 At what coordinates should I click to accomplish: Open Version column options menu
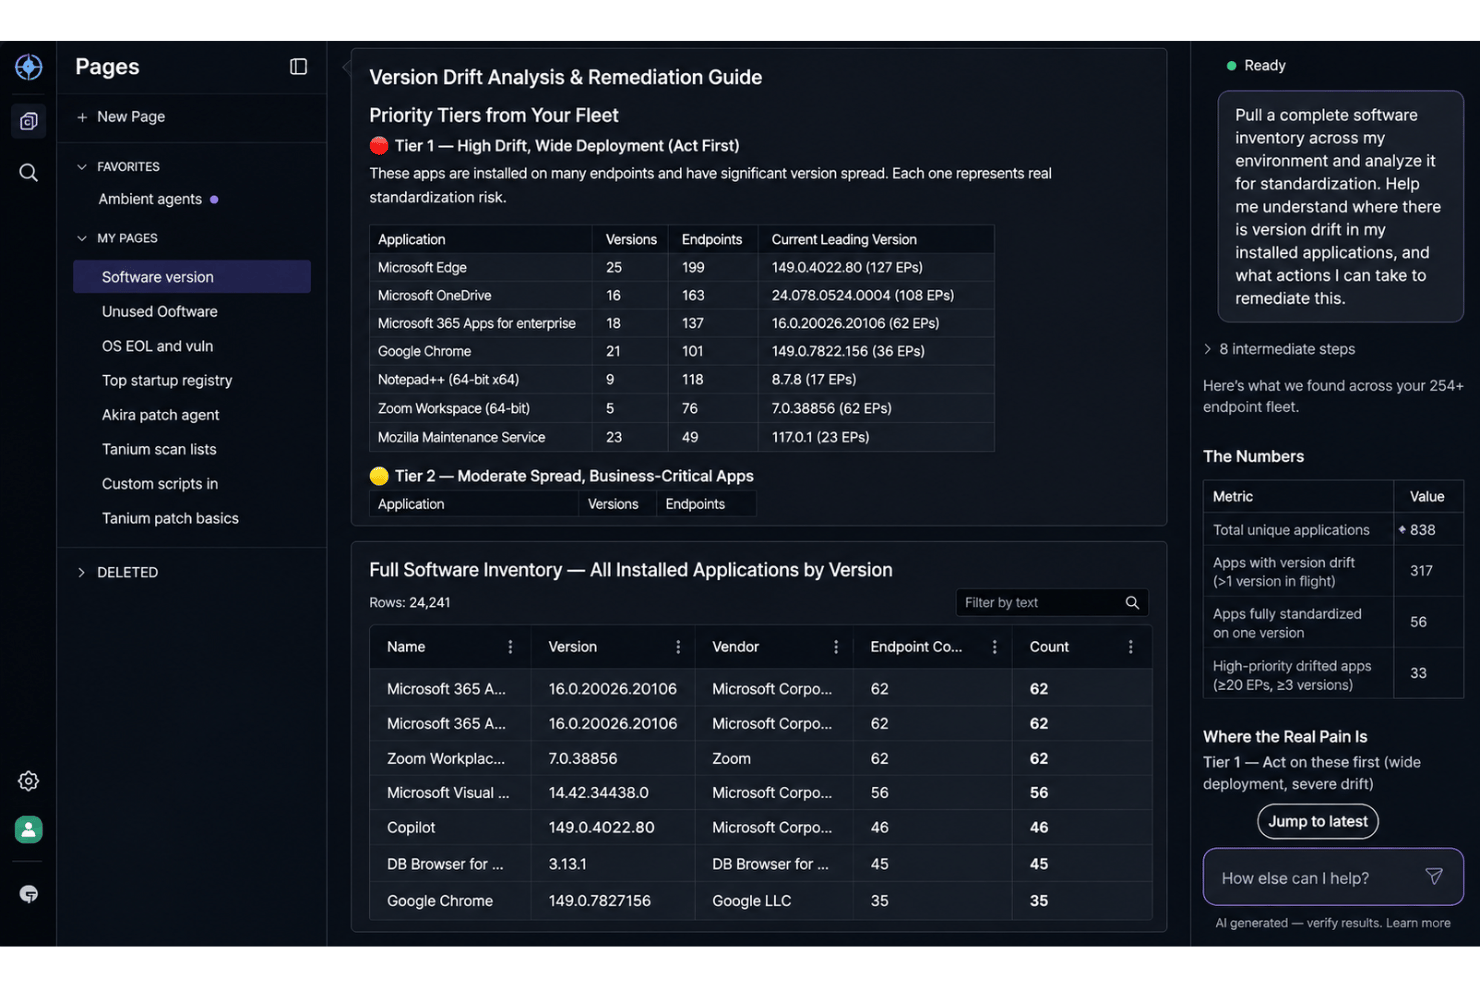coord(678,647)
